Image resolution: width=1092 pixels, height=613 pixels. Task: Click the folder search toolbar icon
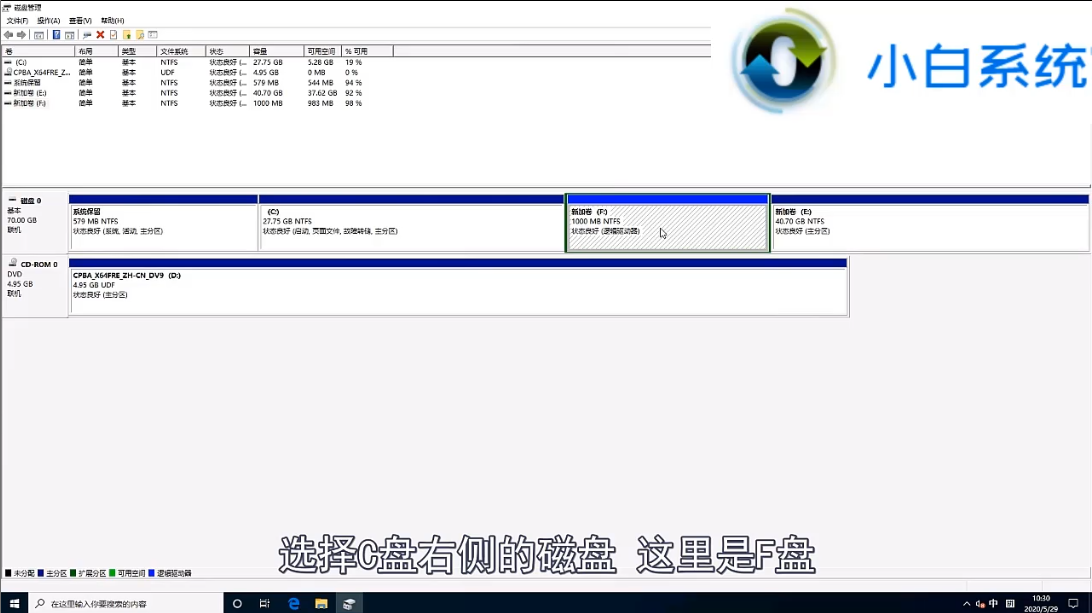click(x=140, y=35)
